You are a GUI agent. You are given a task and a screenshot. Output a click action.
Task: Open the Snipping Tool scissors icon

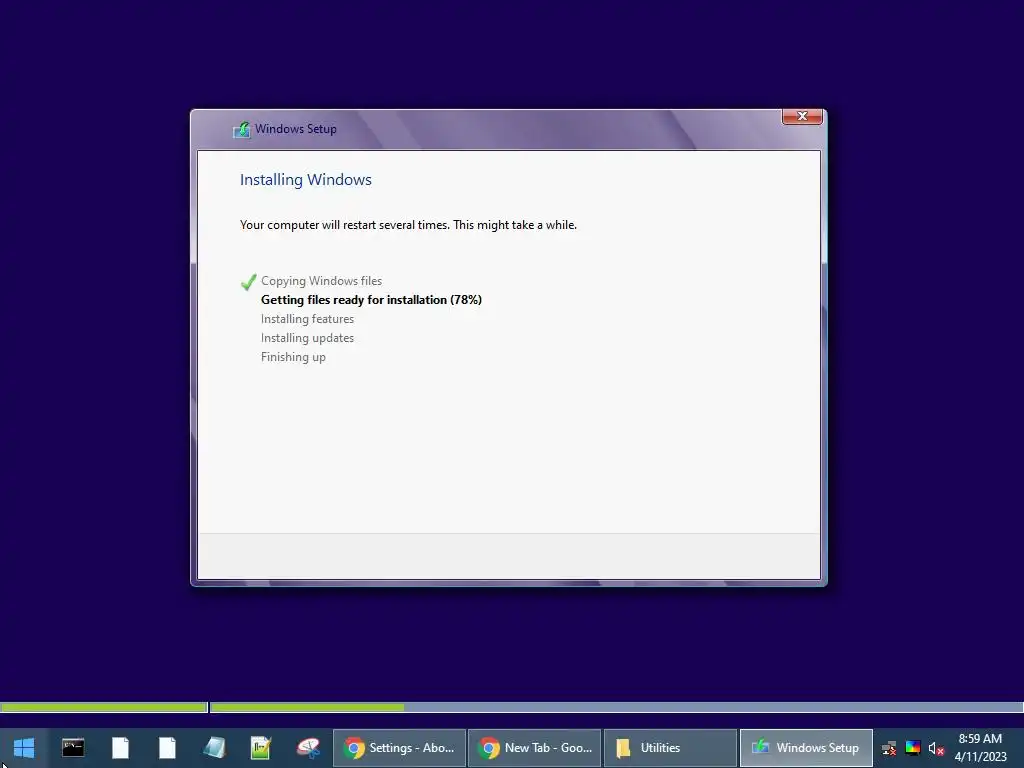pyautogui.click(x=308, y=748)
